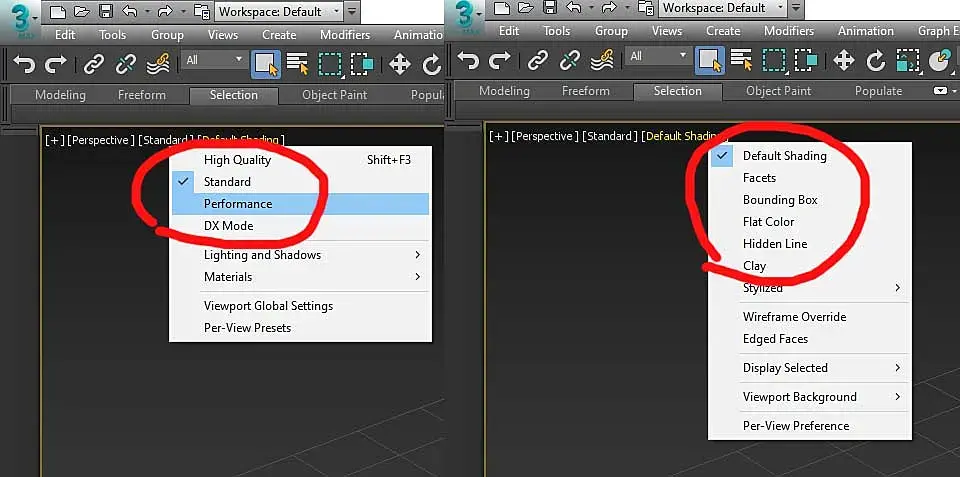The width and height of the screenshot is (960, 477).
Task: Click Select by Name icon in right toolbar
Action: tap(741, 60)
